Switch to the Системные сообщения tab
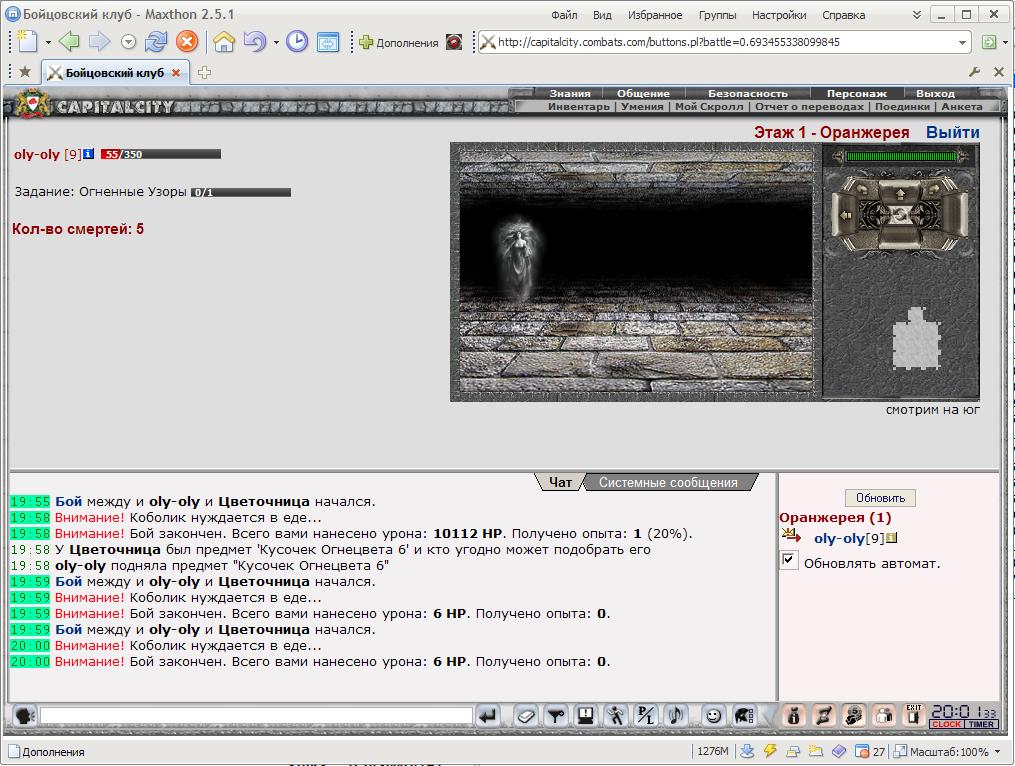This screenshot has width=1015, height=766. point(668,482)
